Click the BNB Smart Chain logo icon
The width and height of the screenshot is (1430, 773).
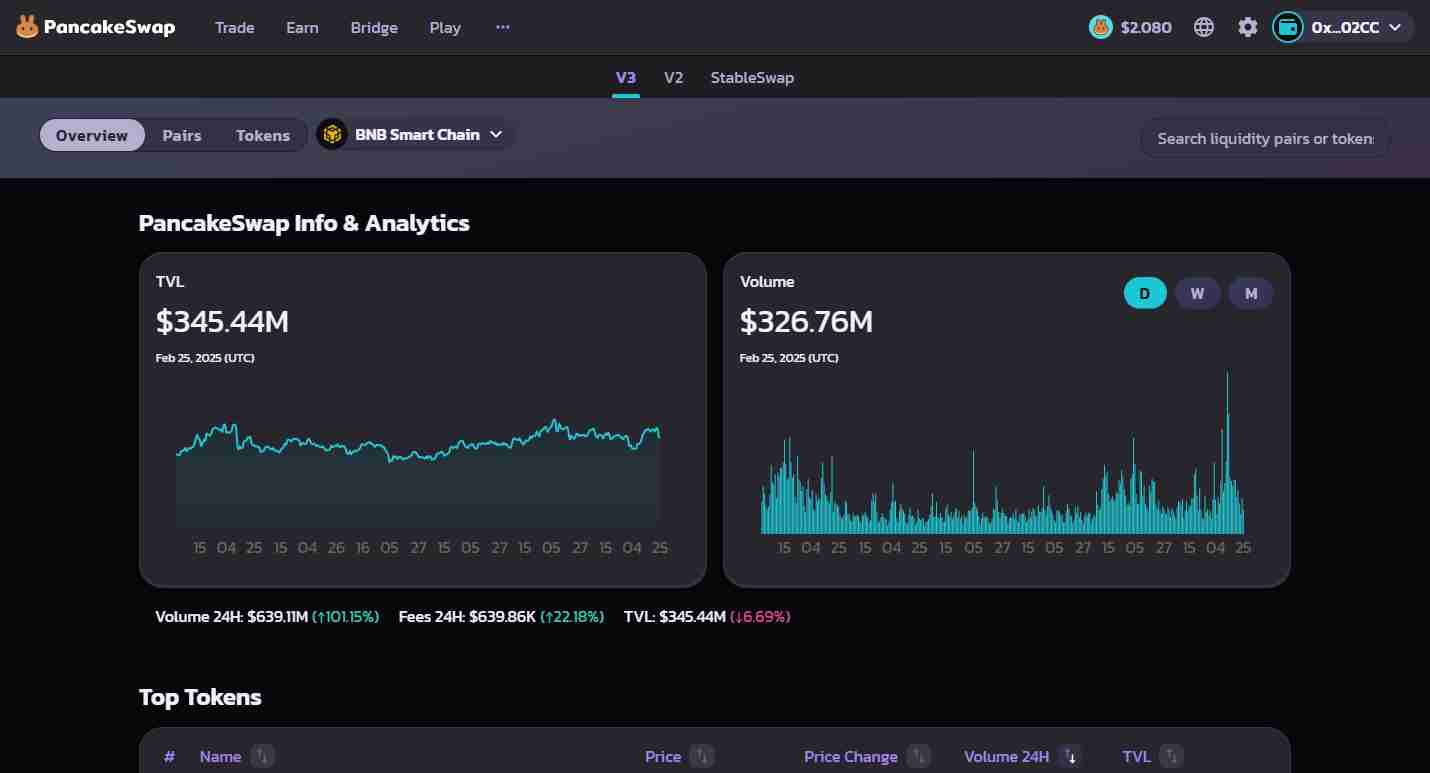332,134
